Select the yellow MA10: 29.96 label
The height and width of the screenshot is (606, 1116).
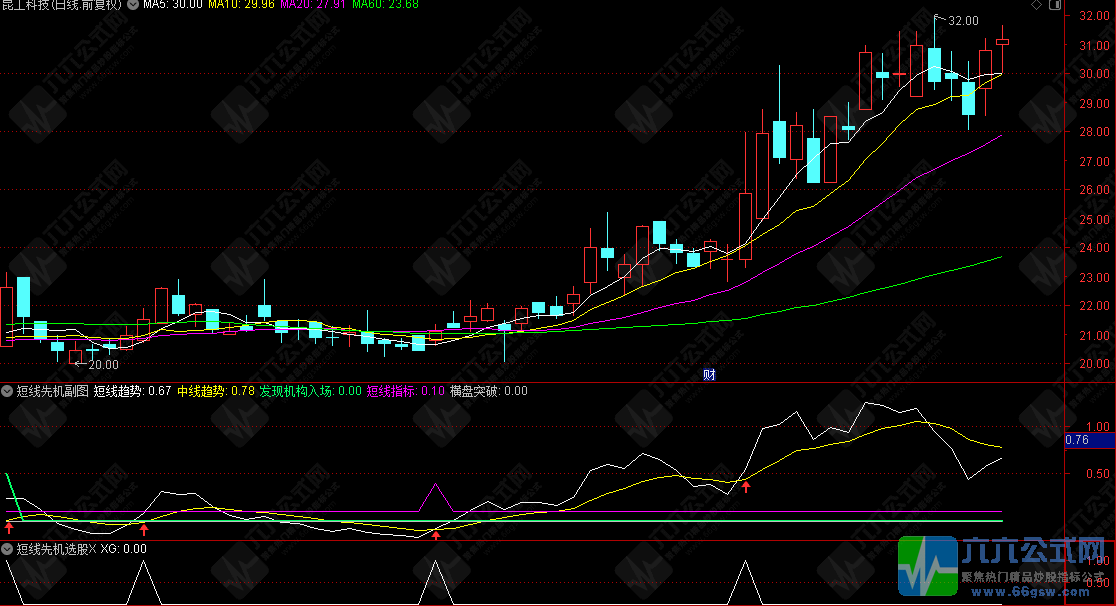(241, 4)
